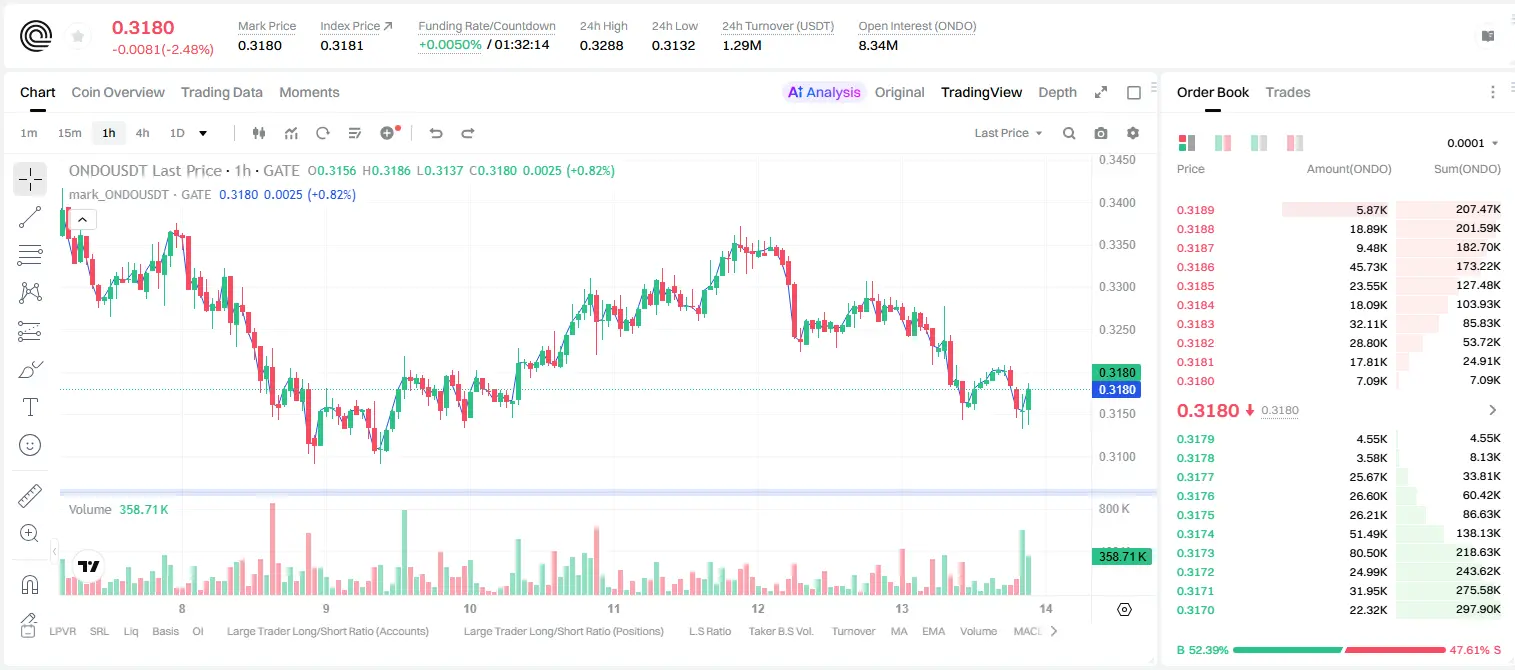Image resolution: width=1515 pixels, height=670 pixels.
Task: Show only sell orders in order book
Action: (x=1295, y=143)
